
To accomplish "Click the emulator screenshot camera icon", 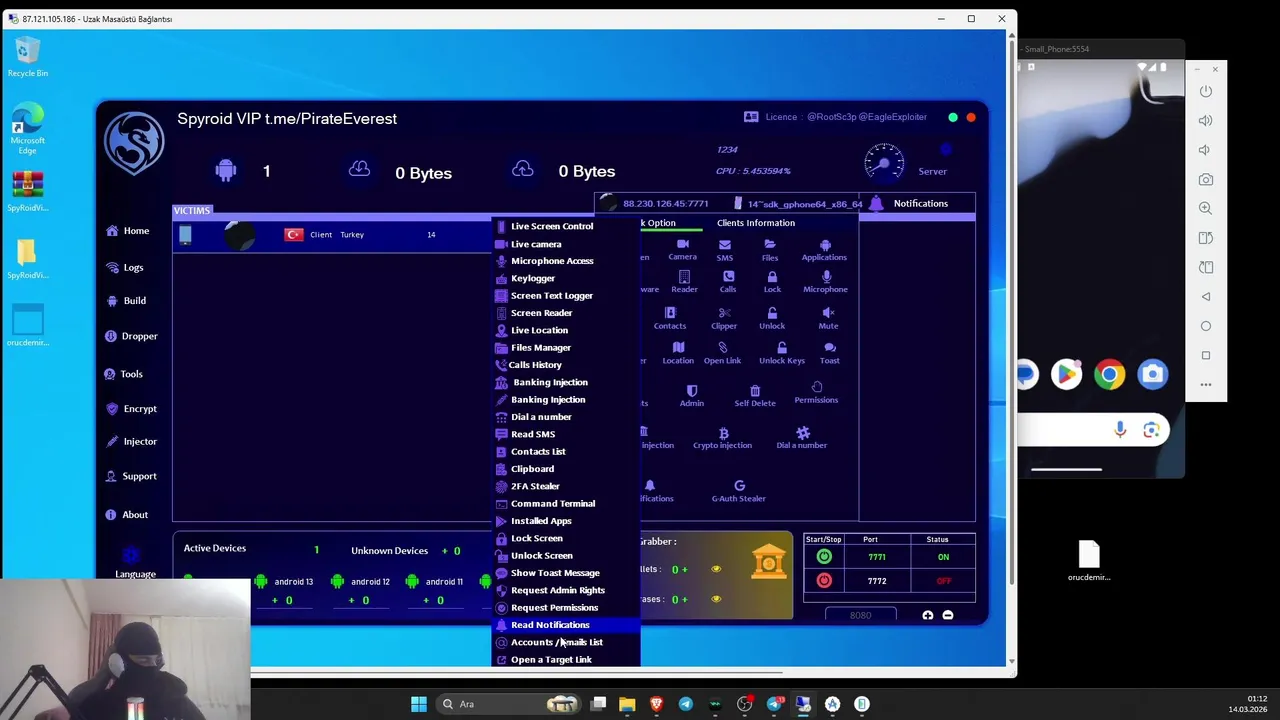I will (x=1206, y=179).
